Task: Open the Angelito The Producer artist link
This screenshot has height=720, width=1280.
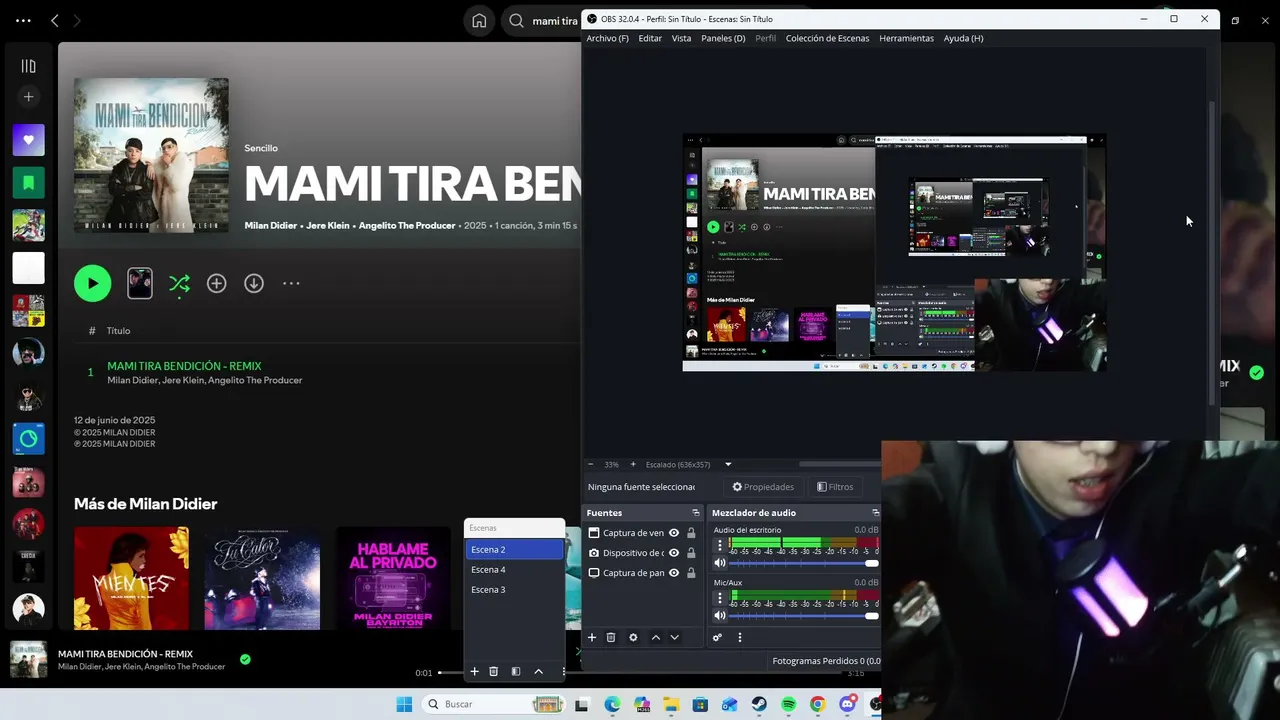Action: [x=407, y=225]
